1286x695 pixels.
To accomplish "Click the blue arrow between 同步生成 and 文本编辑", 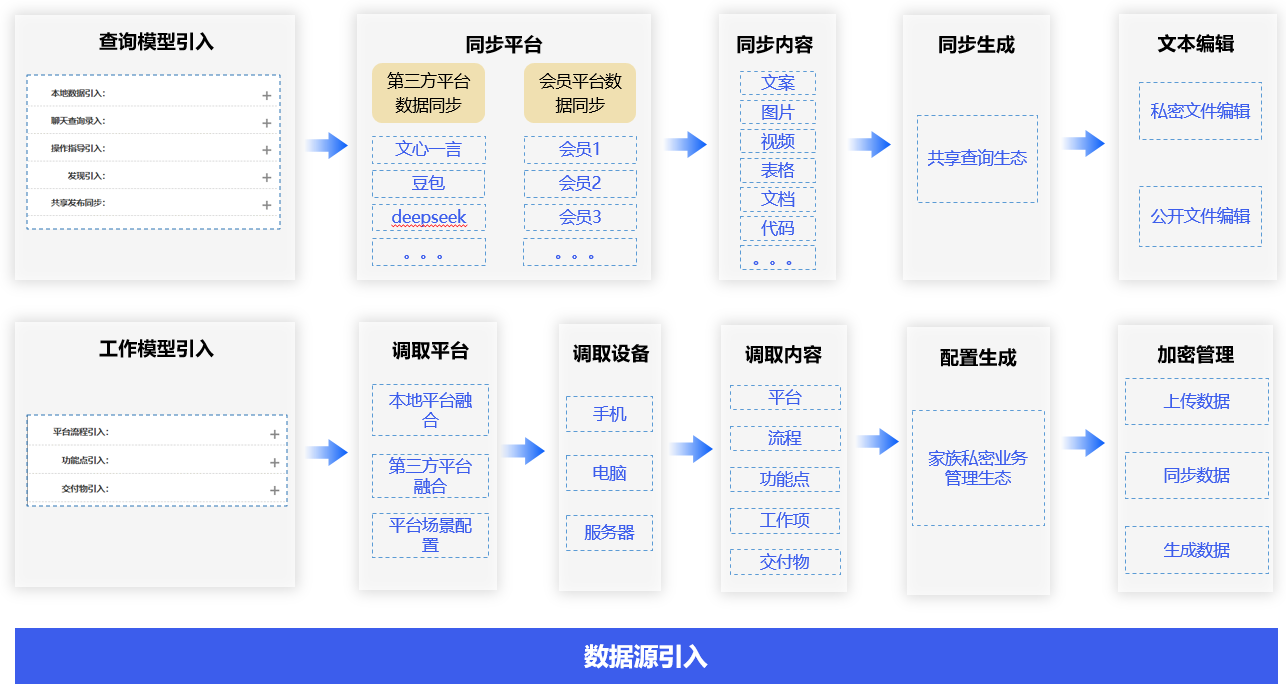I will coord(1083,144).
